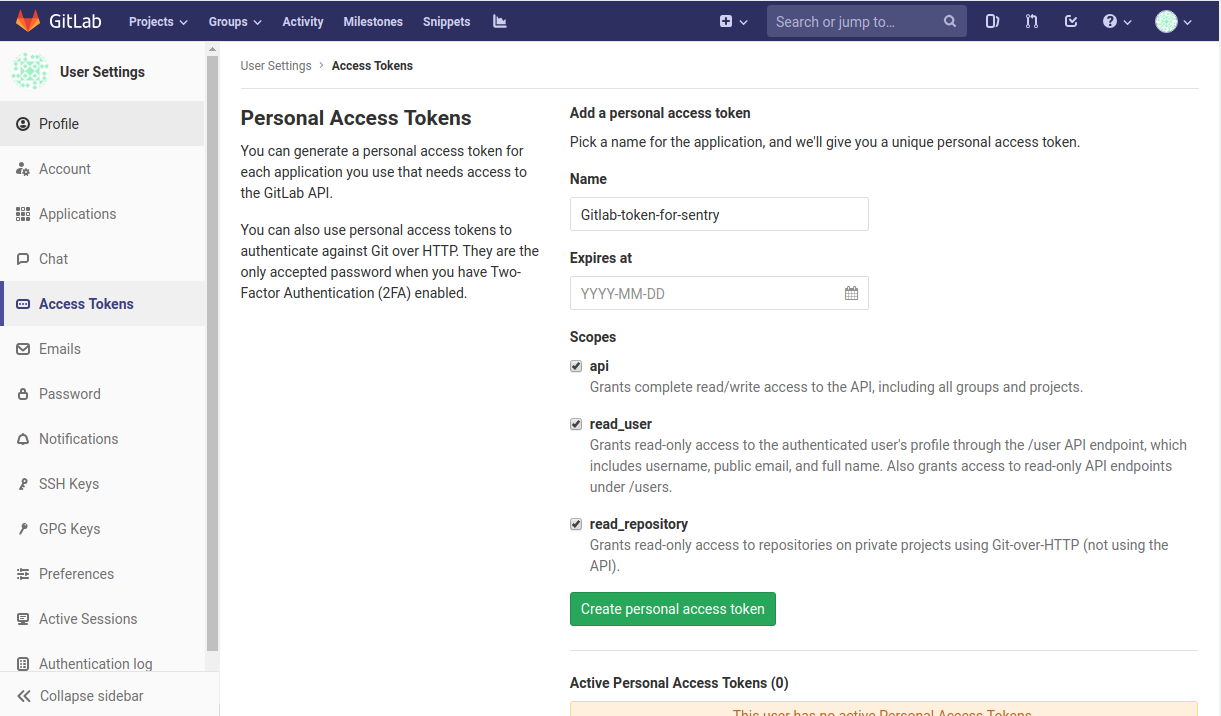This screenshot has height=716, width=1221.
Task: Open SSH Keys in the sidebar
Action: click(102, 484)
